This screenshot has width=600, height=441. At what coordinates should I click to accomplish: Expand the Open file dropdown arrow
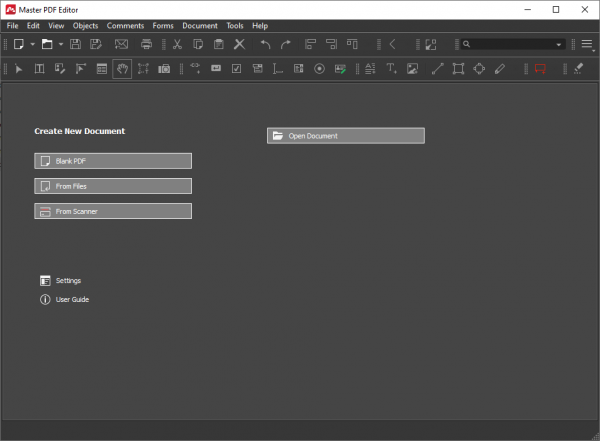[61, 44]
